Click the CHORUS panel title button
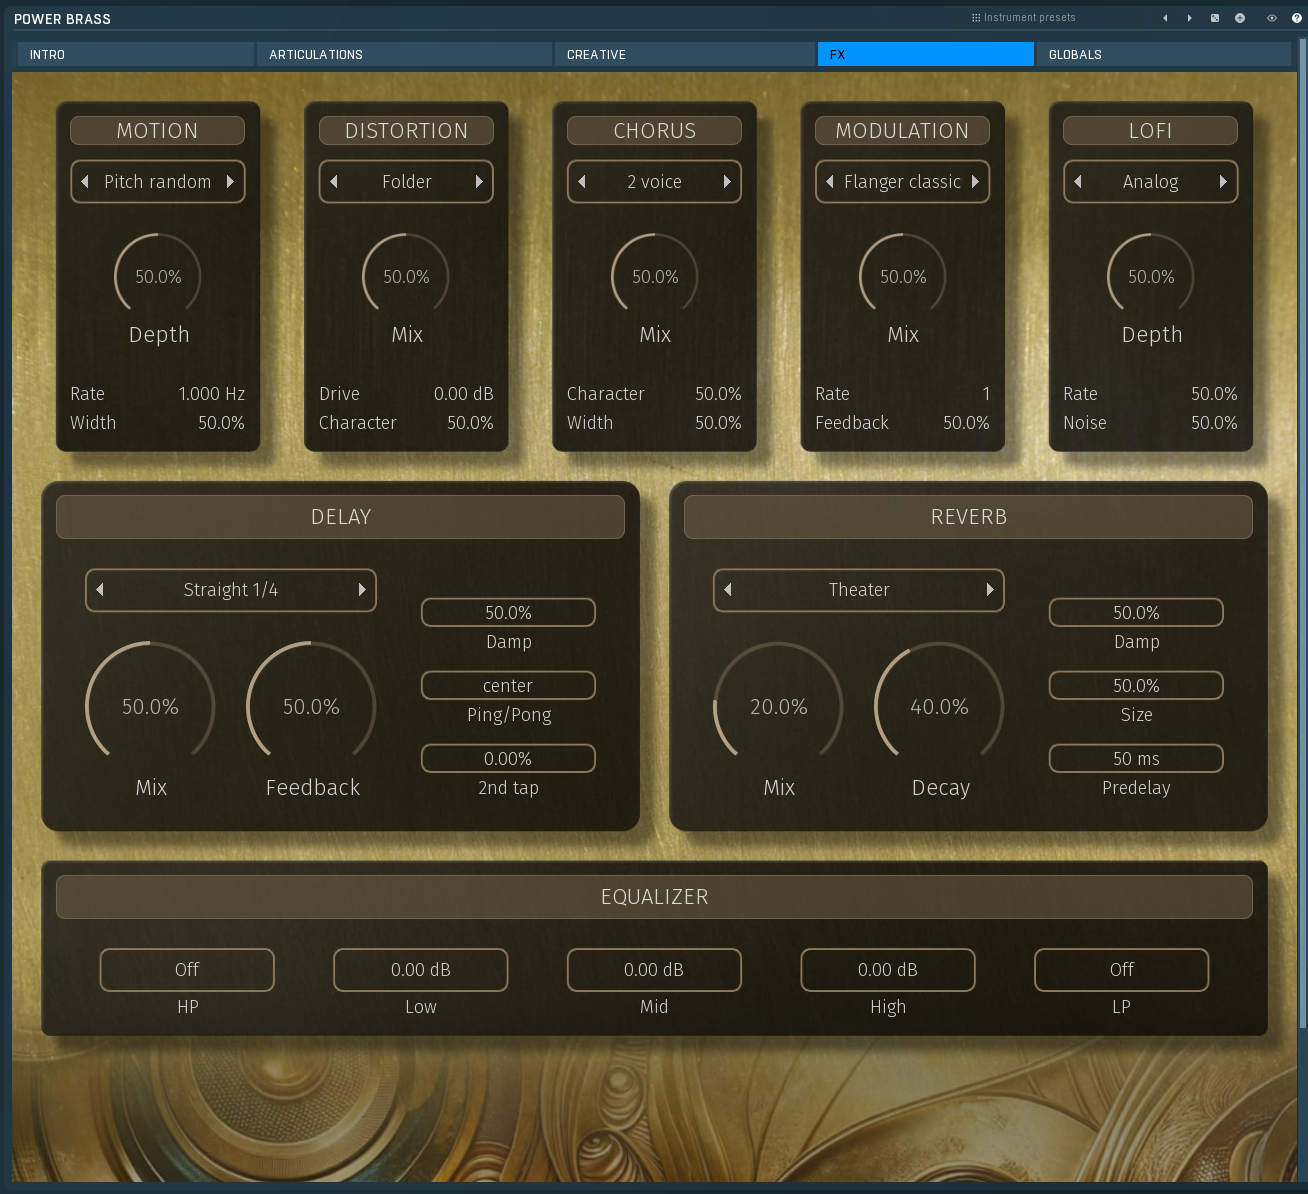Viewport: 1308px width, 1194px height. coord(654,130)
